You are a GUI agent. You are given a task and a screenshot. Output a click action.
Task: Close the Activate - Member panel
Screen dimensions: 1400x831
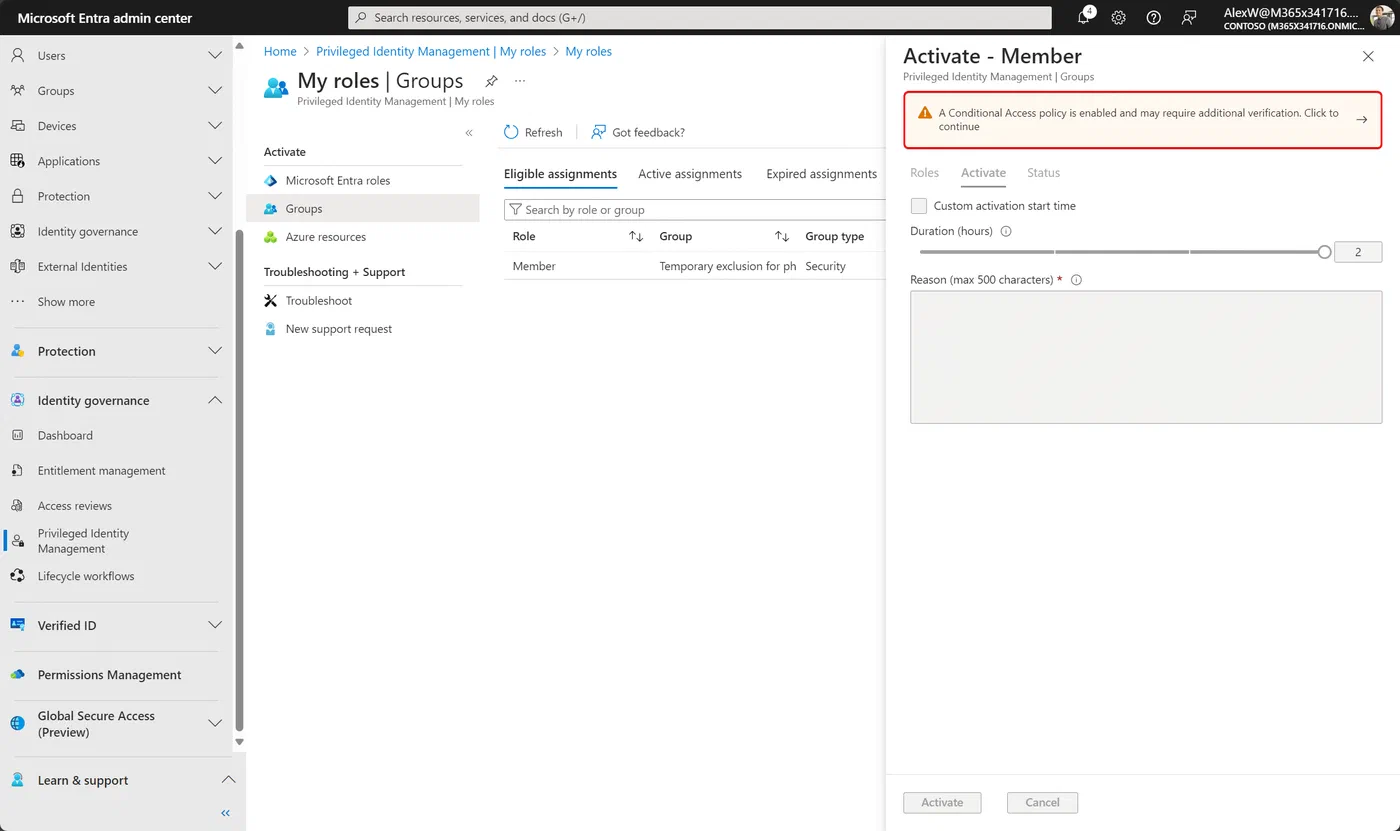click(1368, 57)
